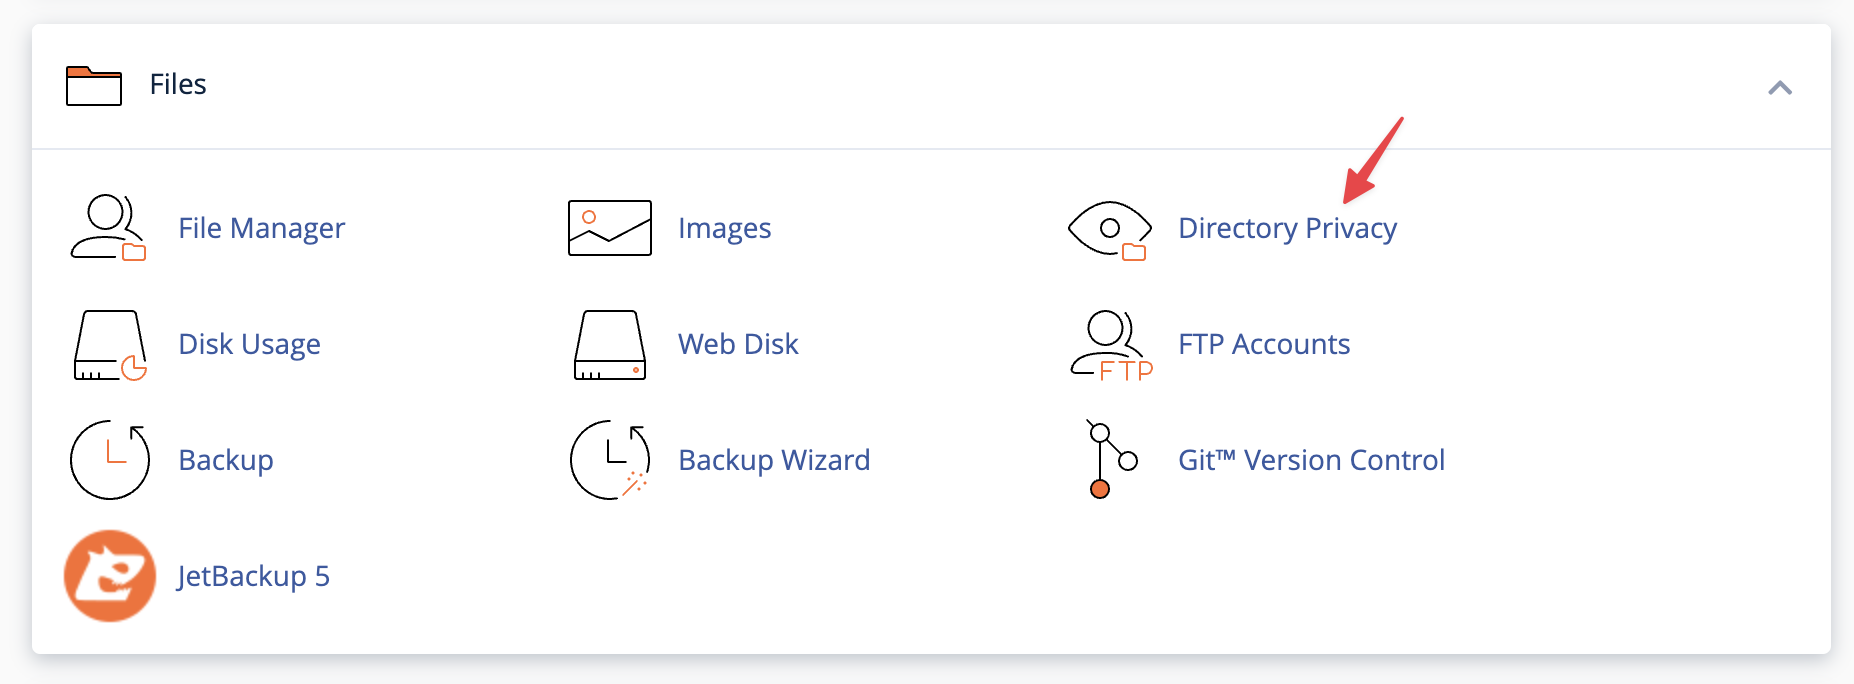Open the FTP Accounts user icon
This screenshot has width=1854, height=684.
pyautogui.click(x=1111, y=346)
